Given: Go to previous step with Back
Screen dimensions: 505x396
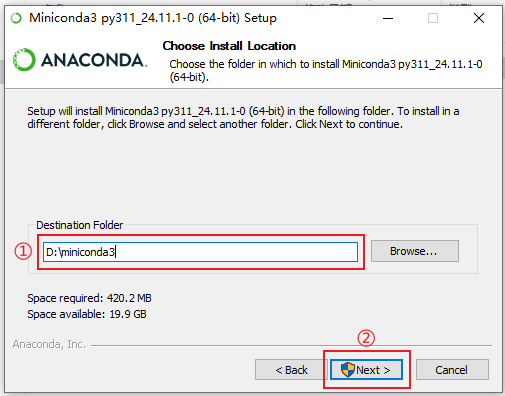Looking at the screenshot, I should [x=291, y=370].
